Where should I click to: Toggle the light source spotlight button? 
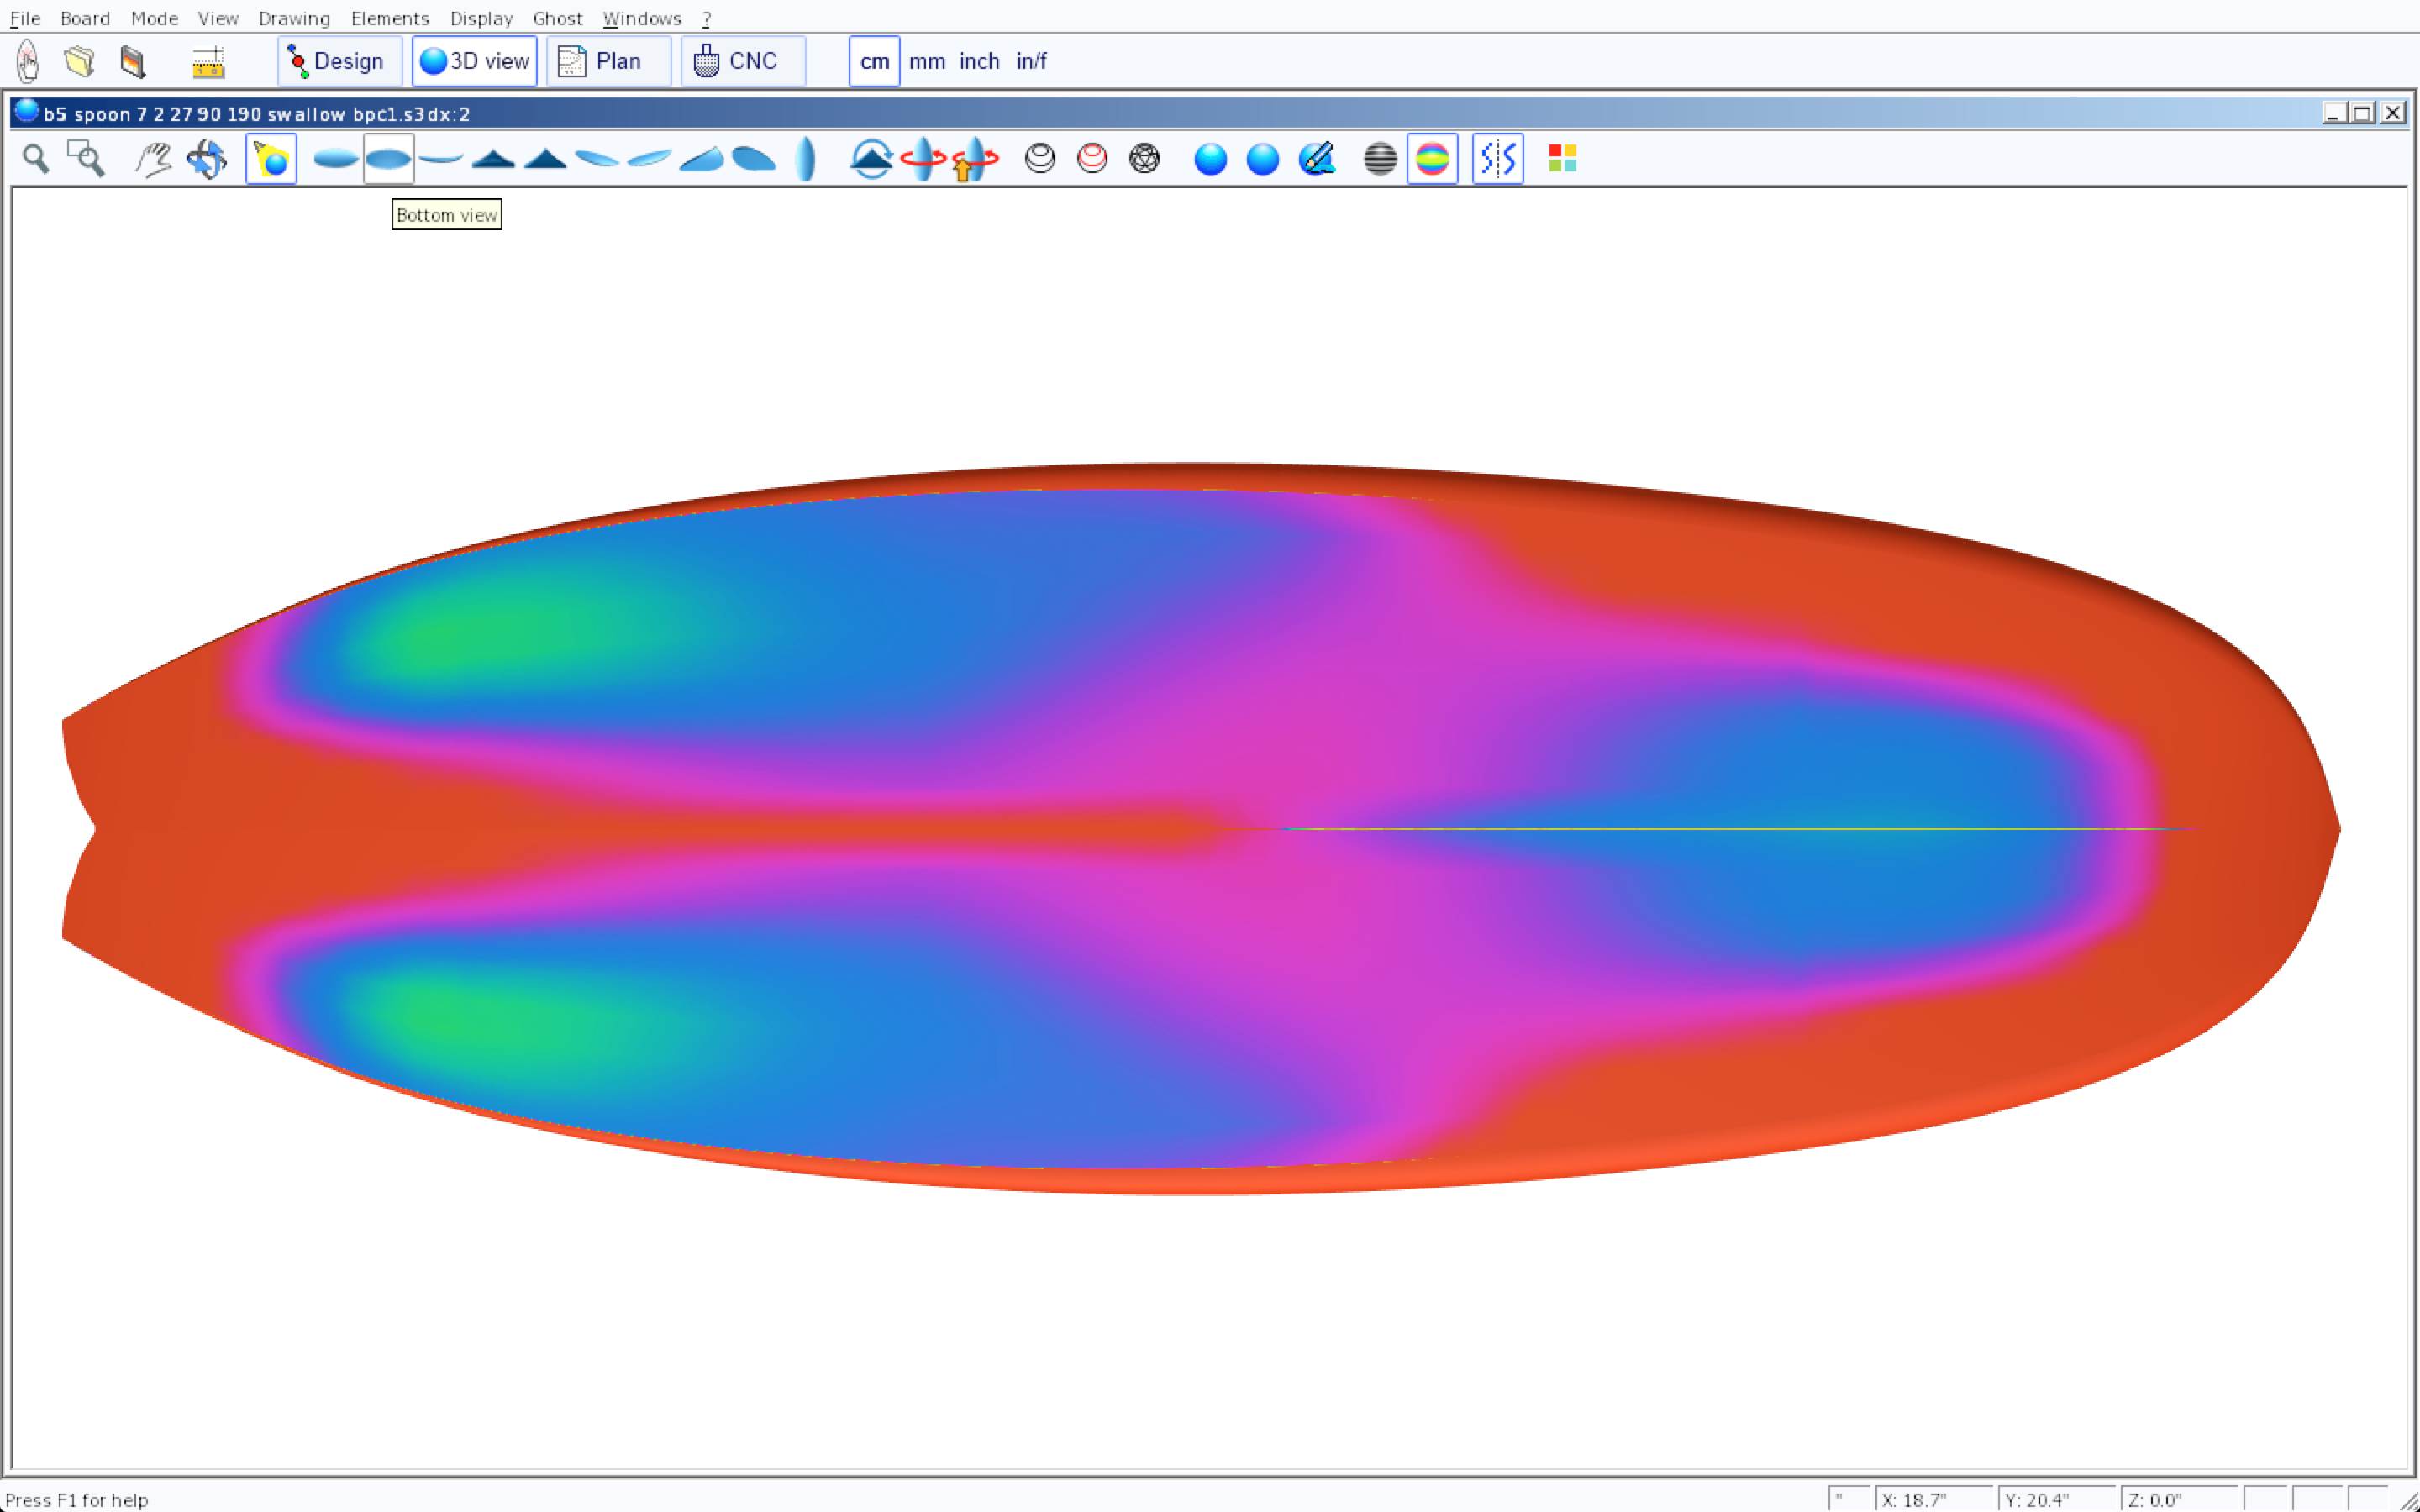click(271, 159)
